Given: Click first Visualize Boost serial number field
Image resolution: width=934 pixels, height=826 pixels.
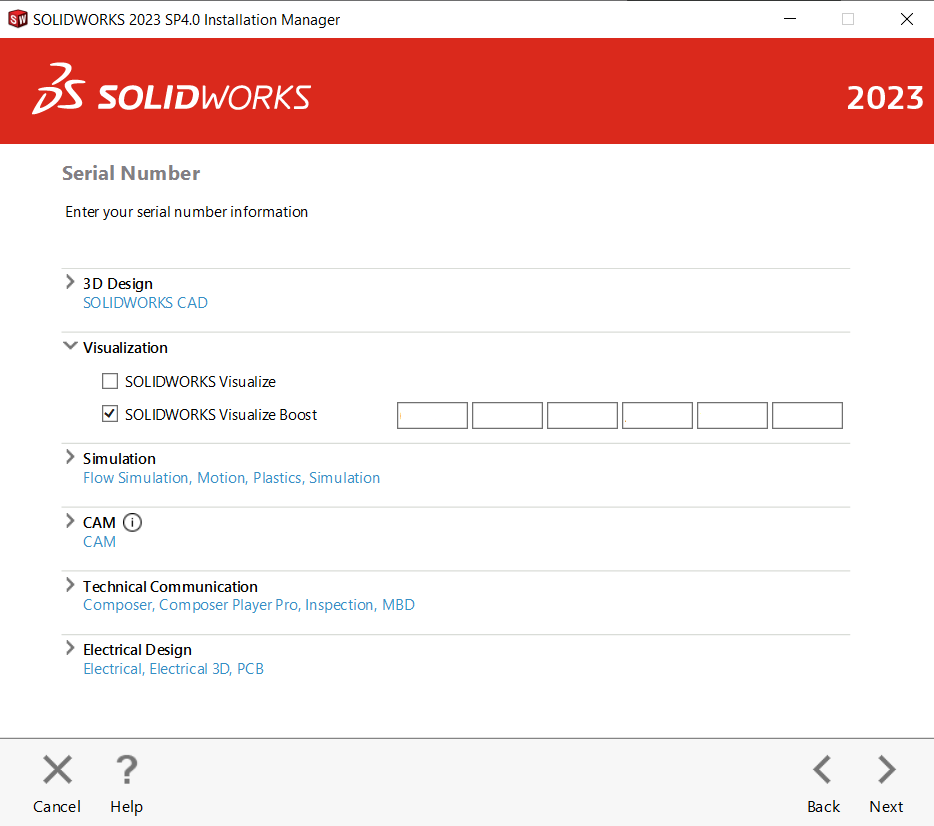Looking at the screenshot, I should pos(432,415).
